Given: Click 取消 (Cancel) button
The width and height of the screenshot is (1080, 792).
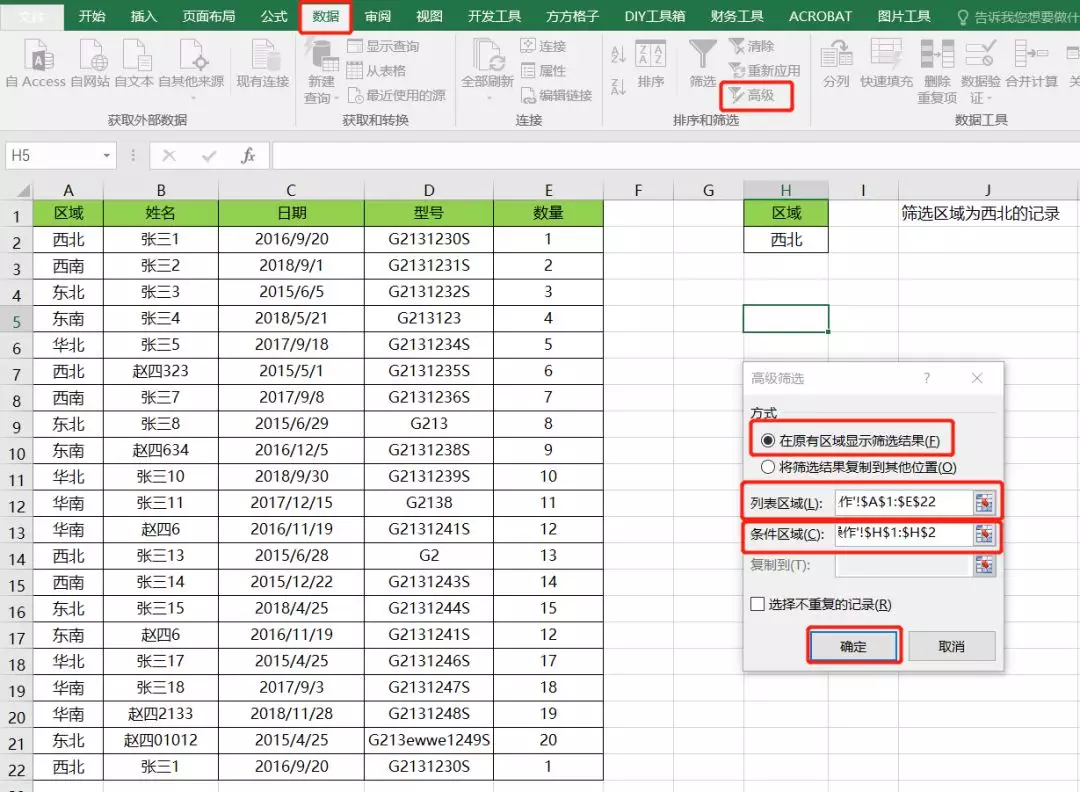Looking at the screenshot, I should 951,646.
